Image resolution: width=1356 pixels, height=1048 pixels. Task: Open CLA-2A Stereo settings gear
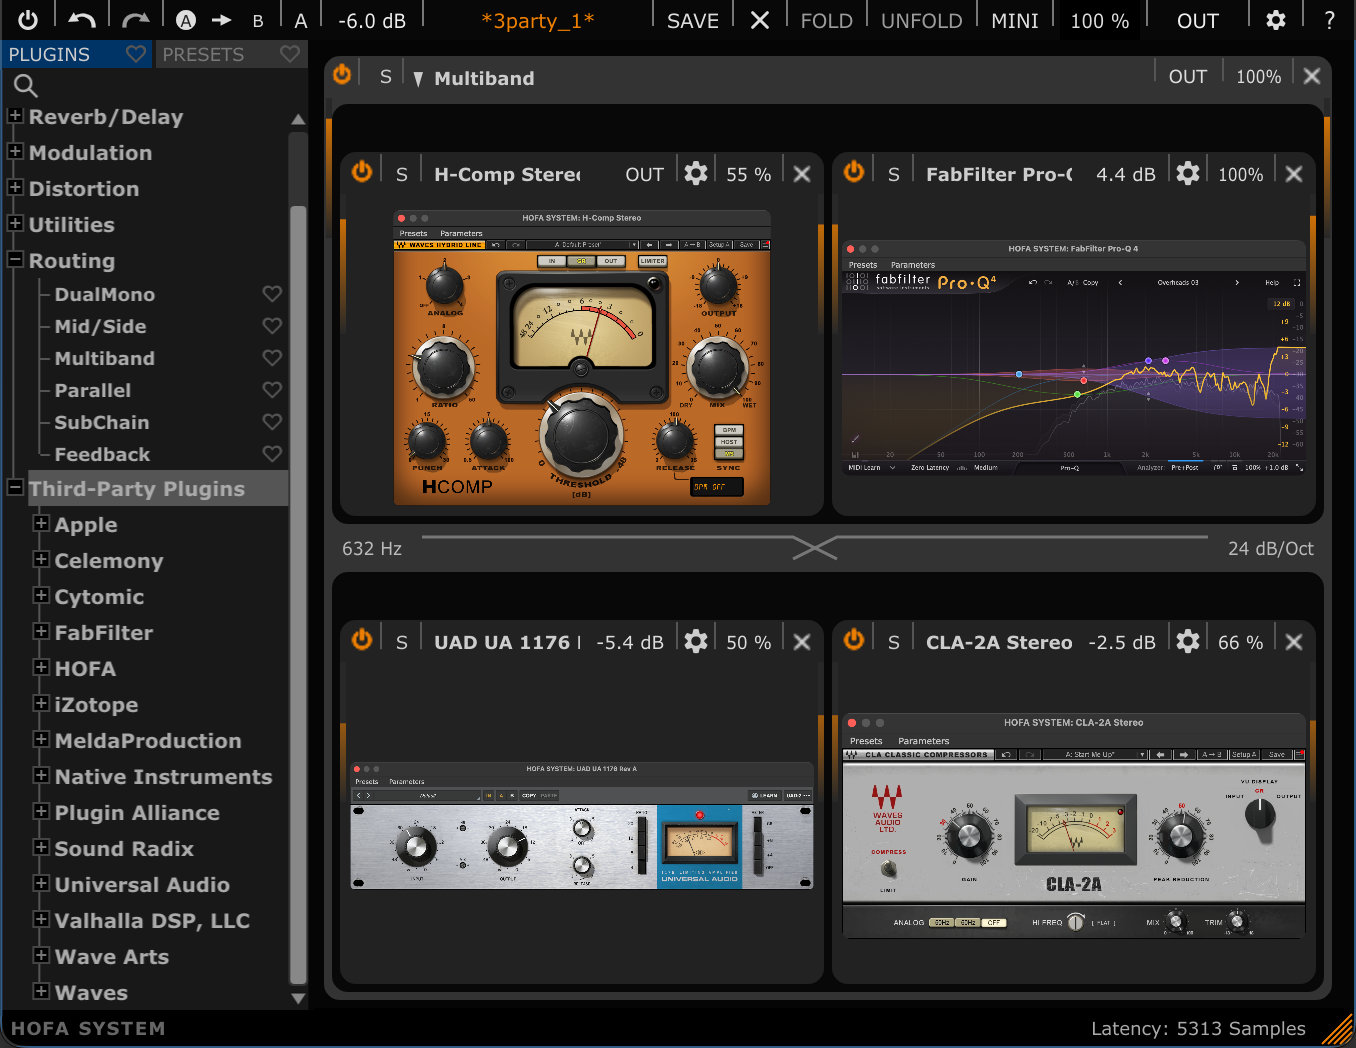coord(1188,641)
